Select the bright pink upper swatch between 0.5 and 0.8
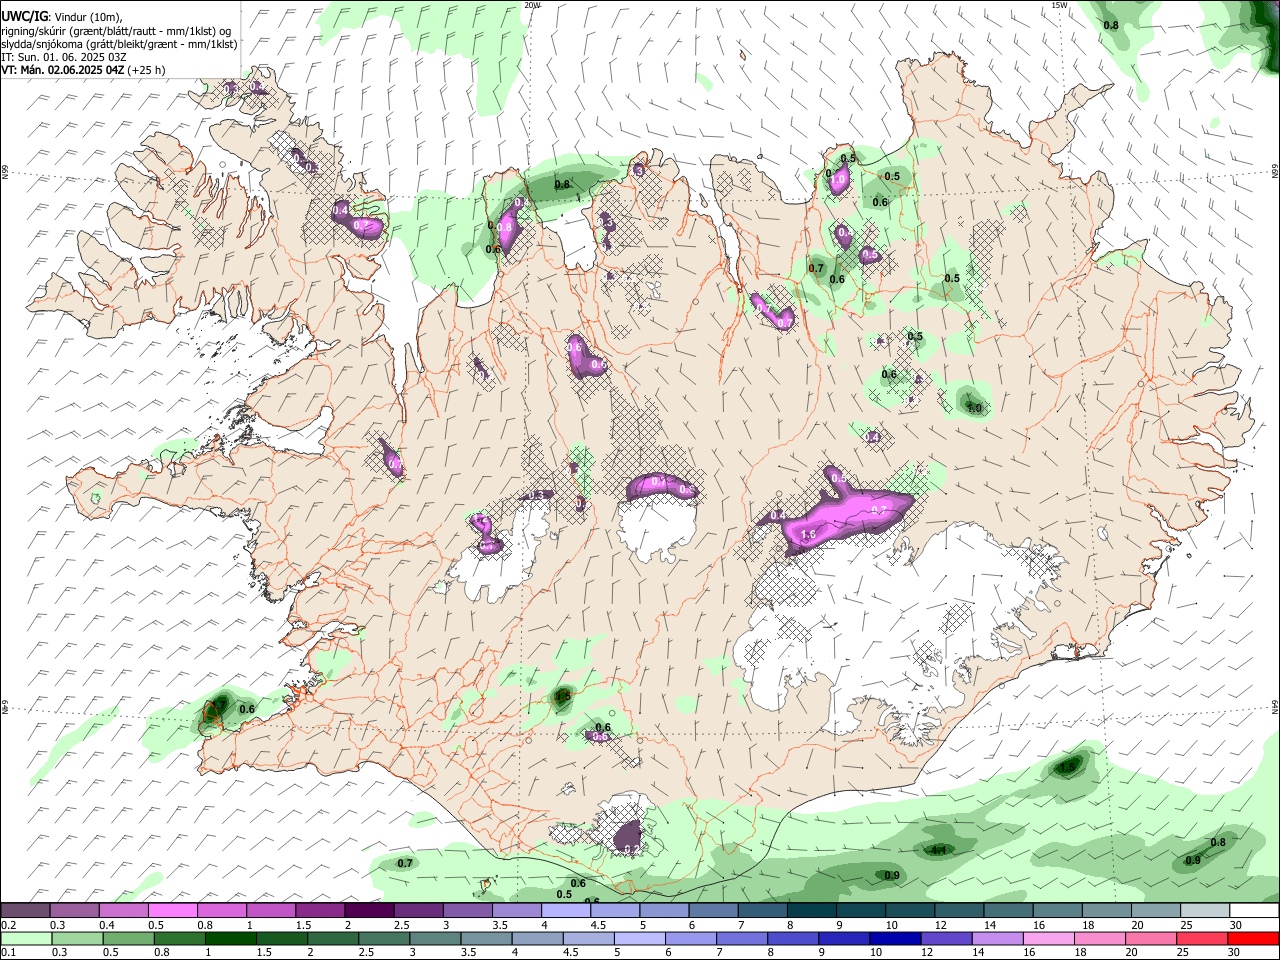The height and width of the screenshot is (960, 1280). click(x=174, y=911)
